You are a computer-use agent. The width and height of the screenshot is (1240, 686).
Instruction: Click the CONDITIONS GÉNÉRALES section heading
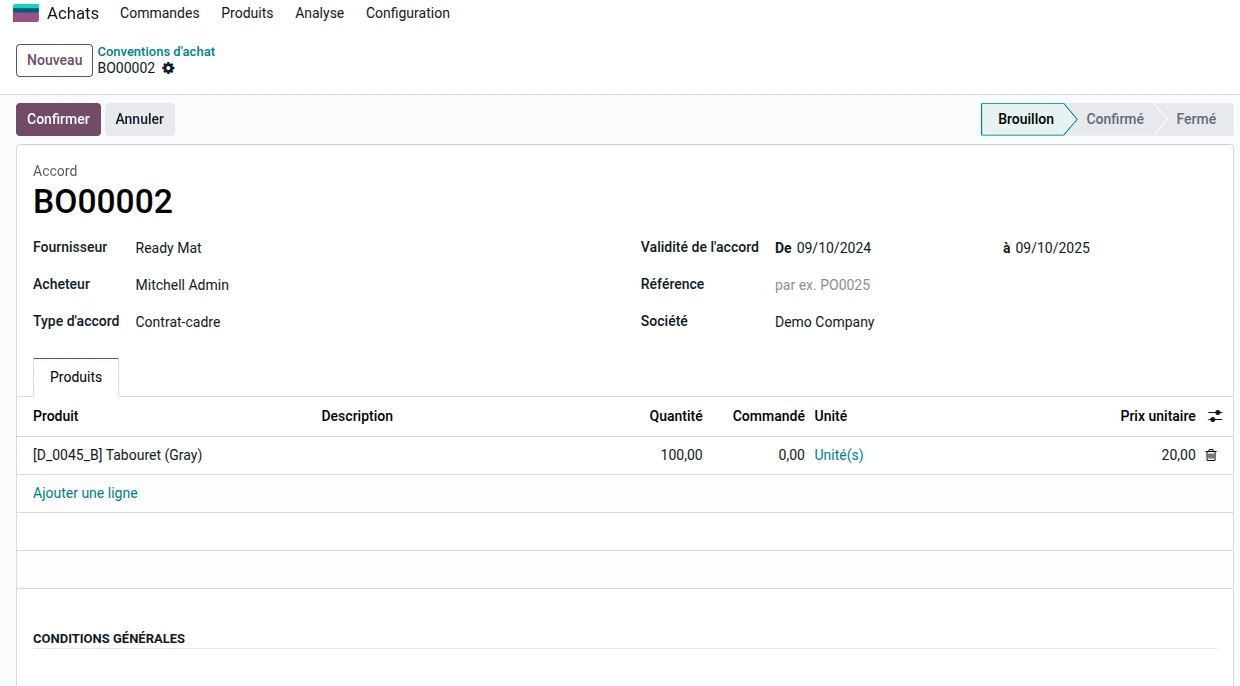tap(109, 638)
